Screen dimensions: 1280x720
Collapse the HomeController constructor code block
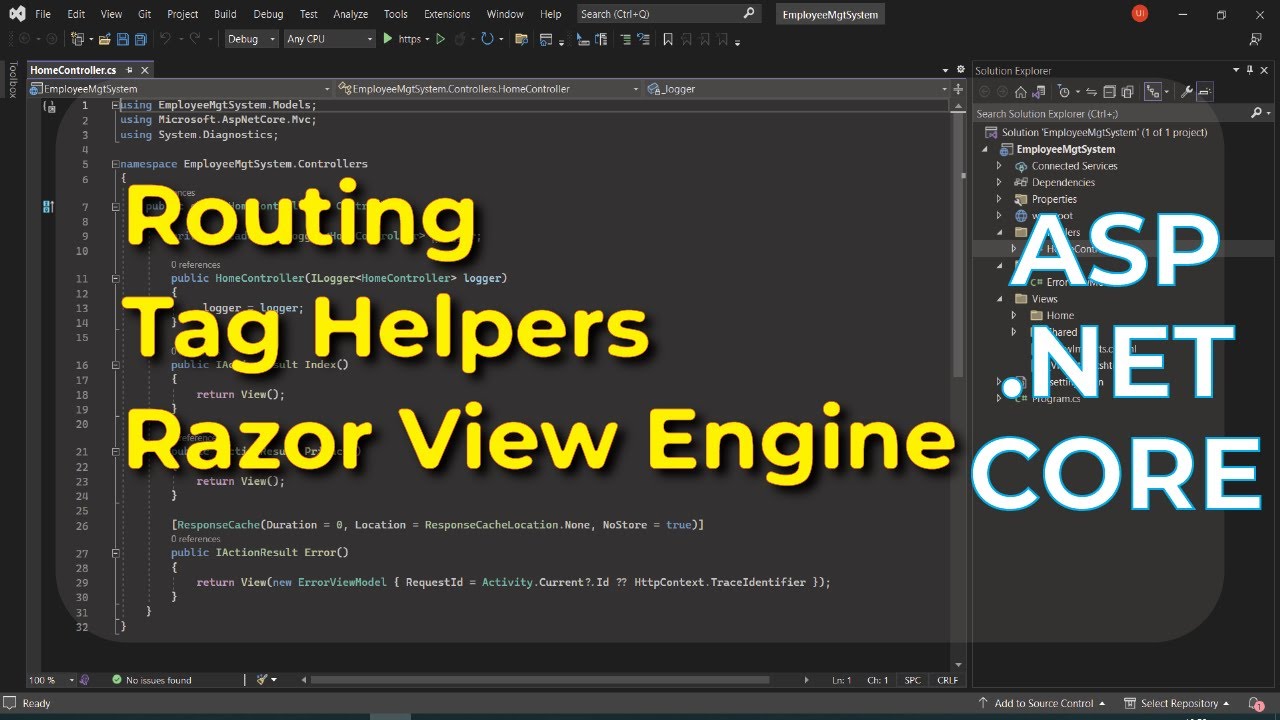click(117, 279)
